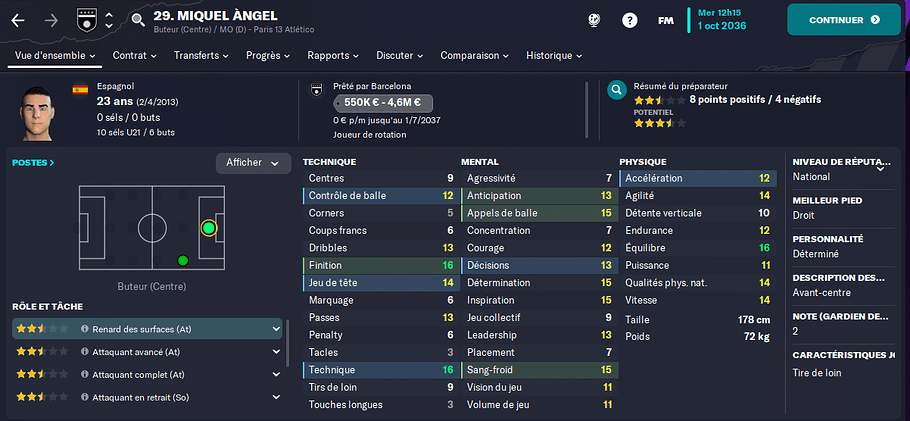Open the Afficher dropdown

pos(253,163)
